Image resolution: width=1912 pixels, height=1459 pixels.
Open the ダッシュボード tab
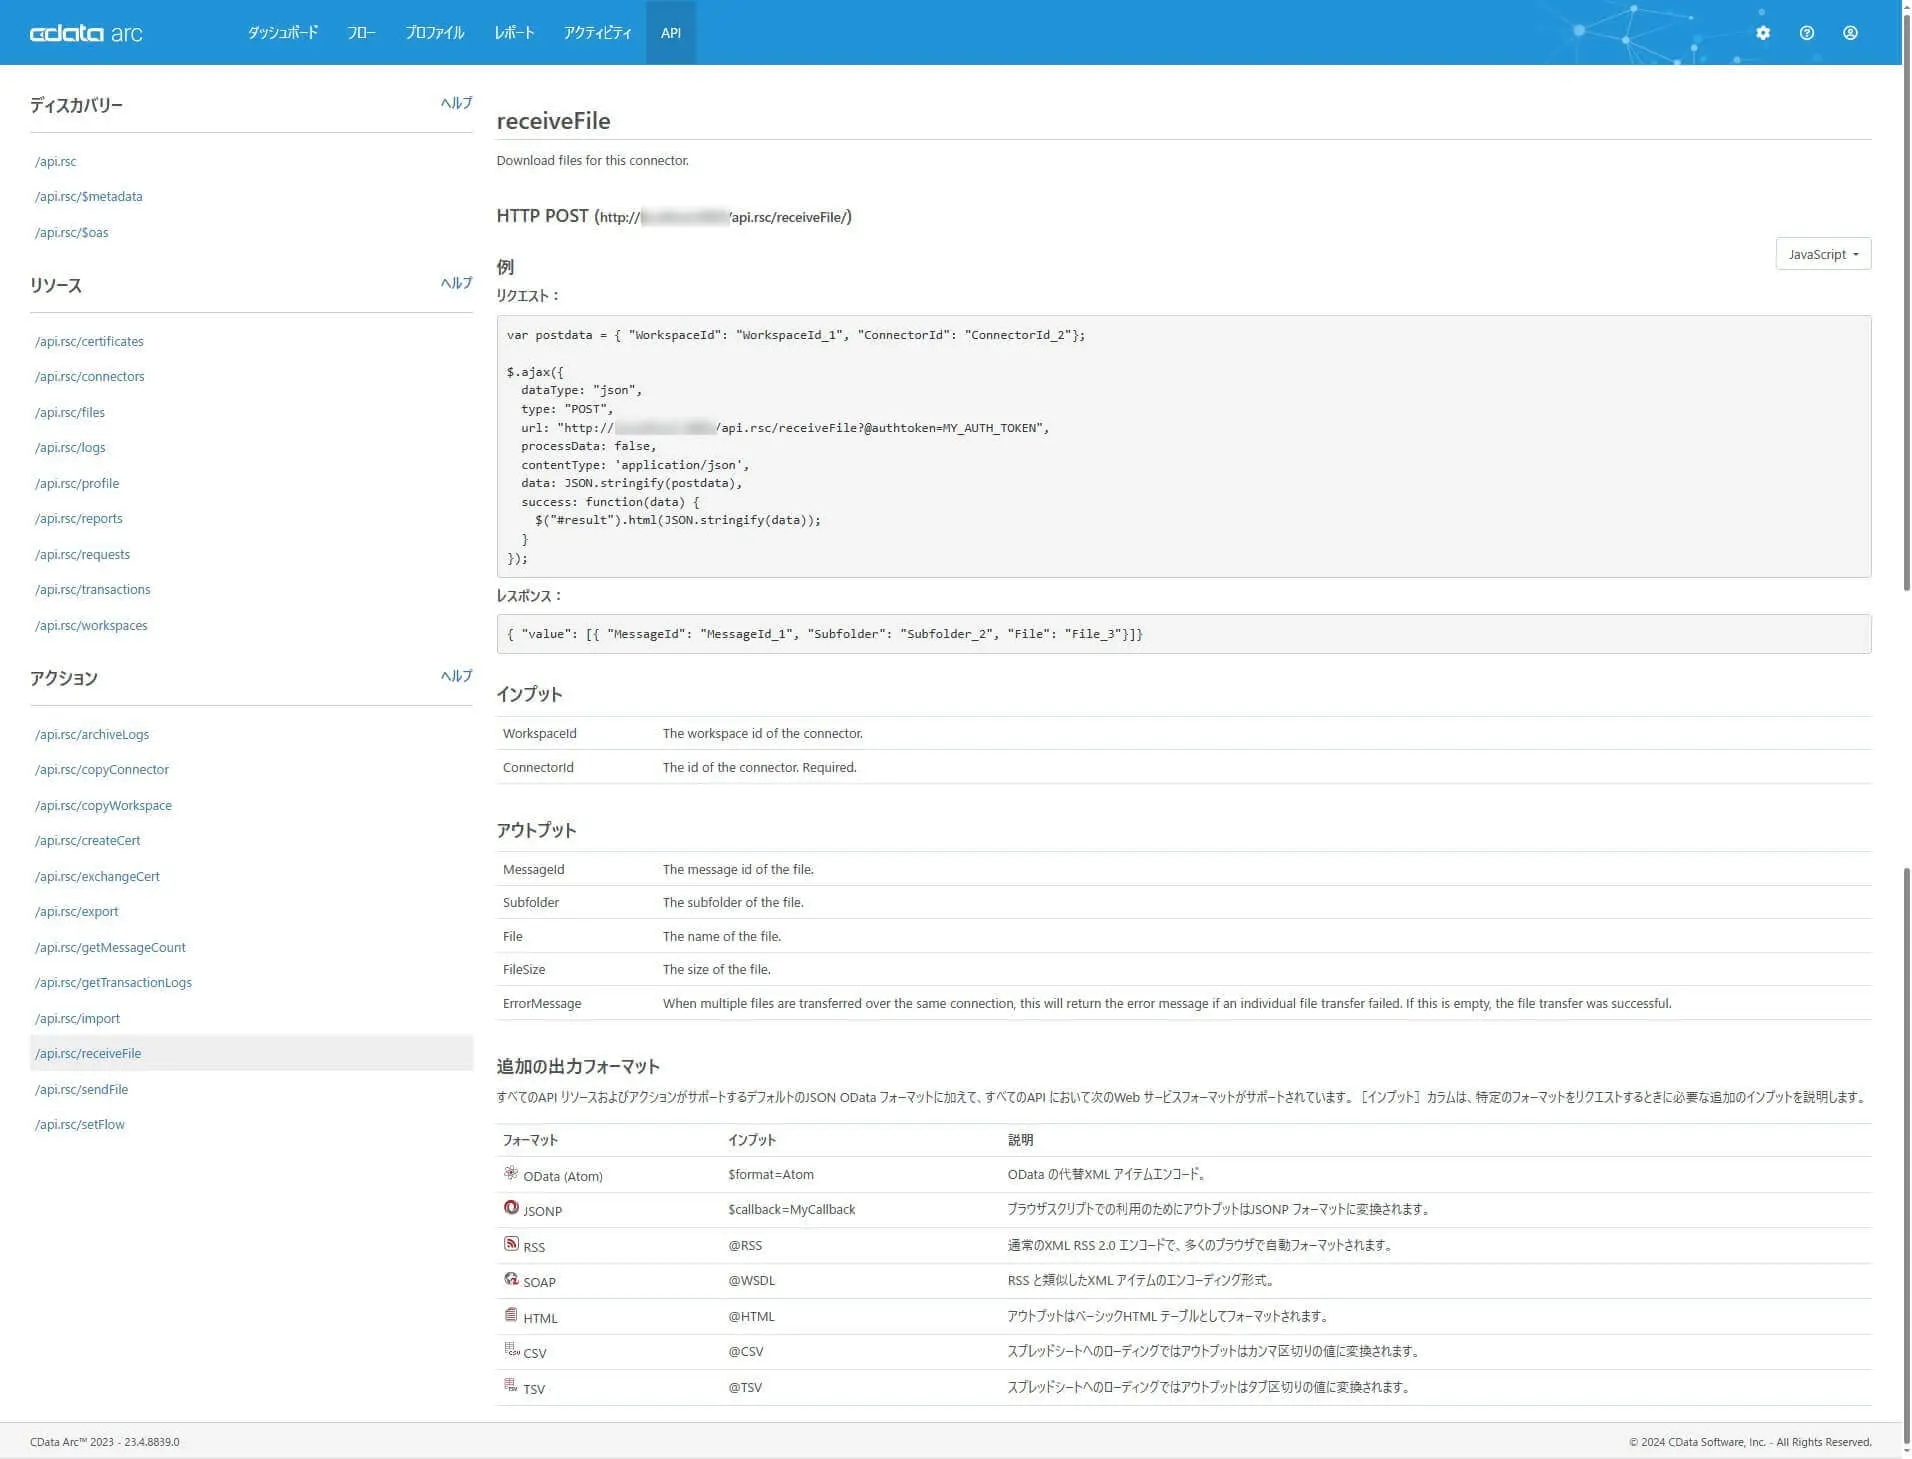(x=283, y=33)
